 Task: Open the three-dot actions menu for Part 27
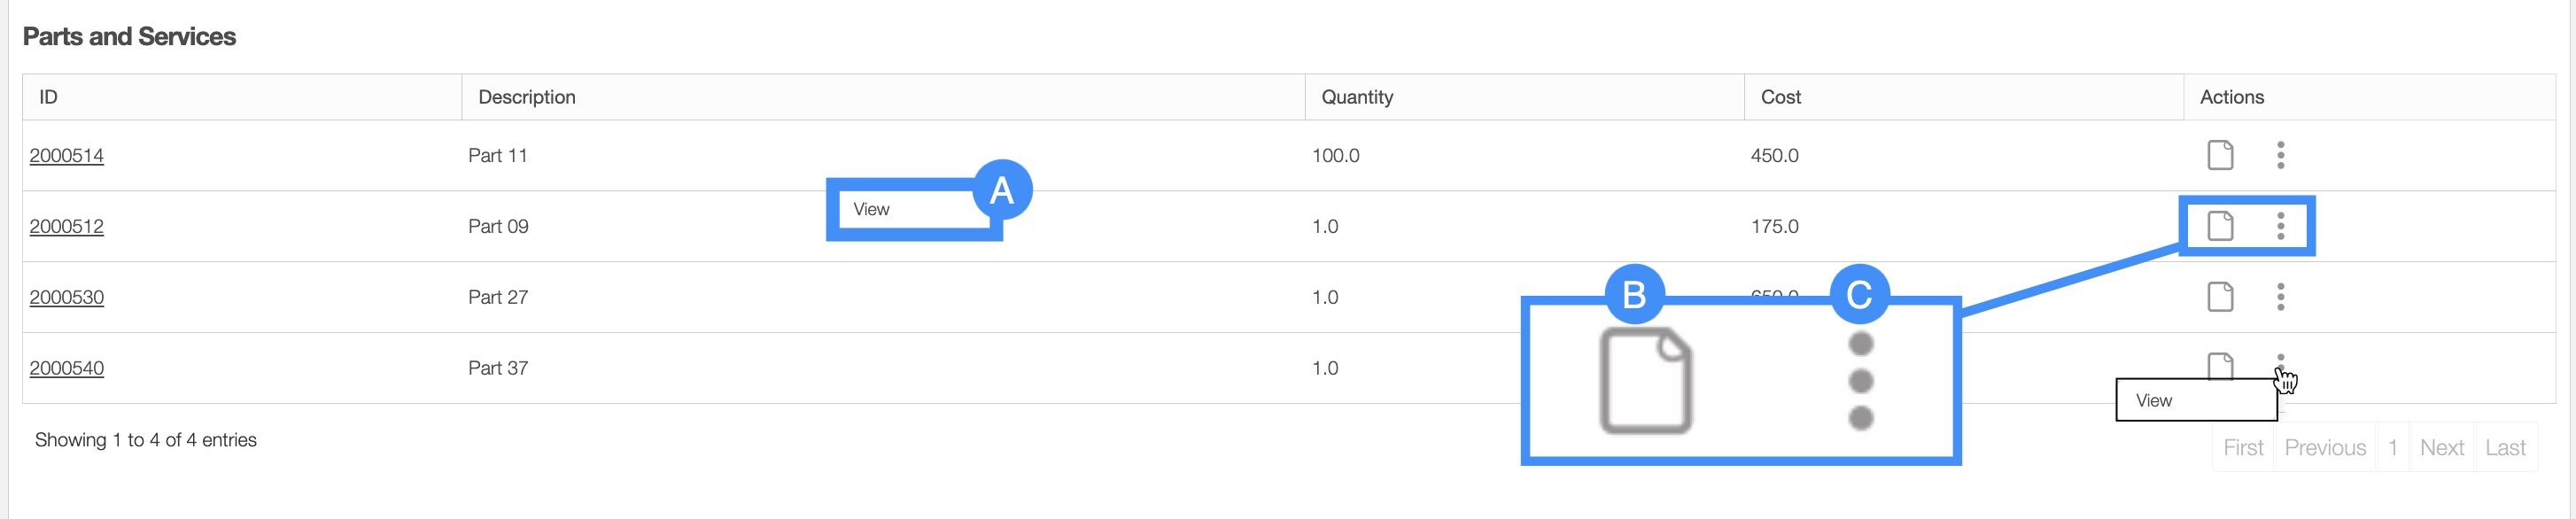coord(2281,296)
